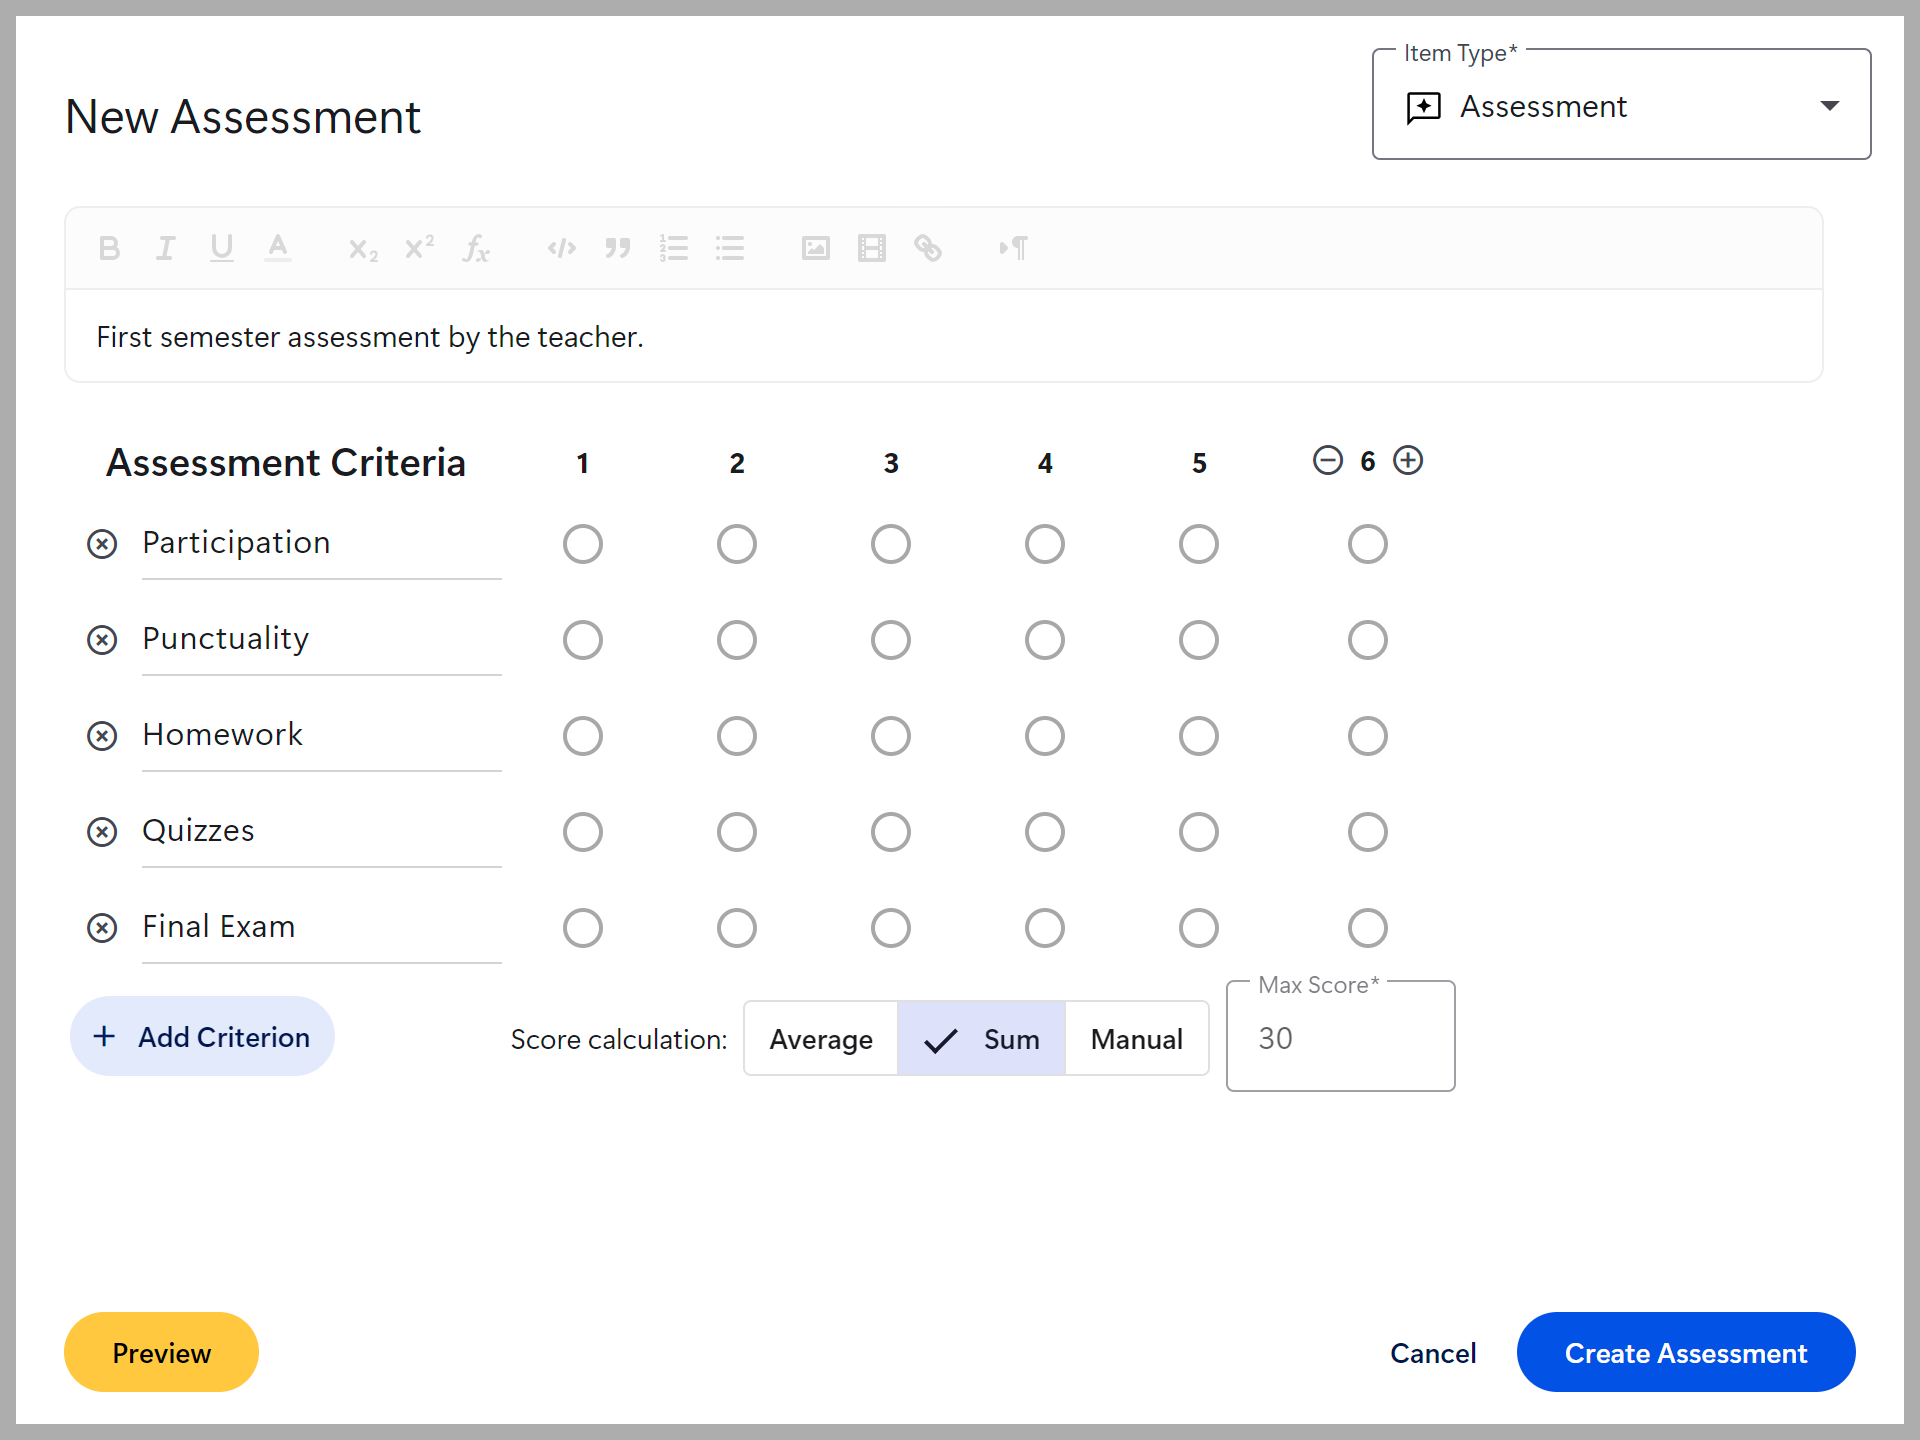Select rating 1 for Participation

(583, 544)
